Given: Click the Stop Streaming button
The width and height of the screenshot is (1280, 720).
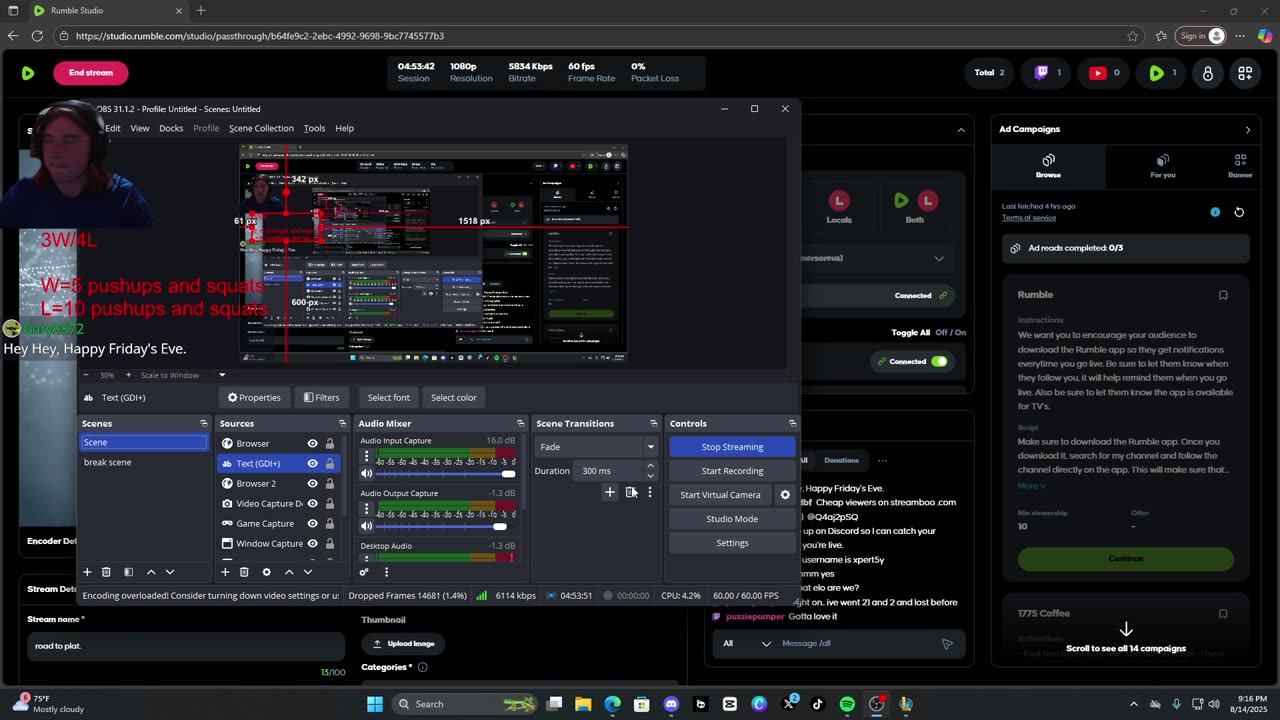Looking at the screenshot, I should point(732,447).
